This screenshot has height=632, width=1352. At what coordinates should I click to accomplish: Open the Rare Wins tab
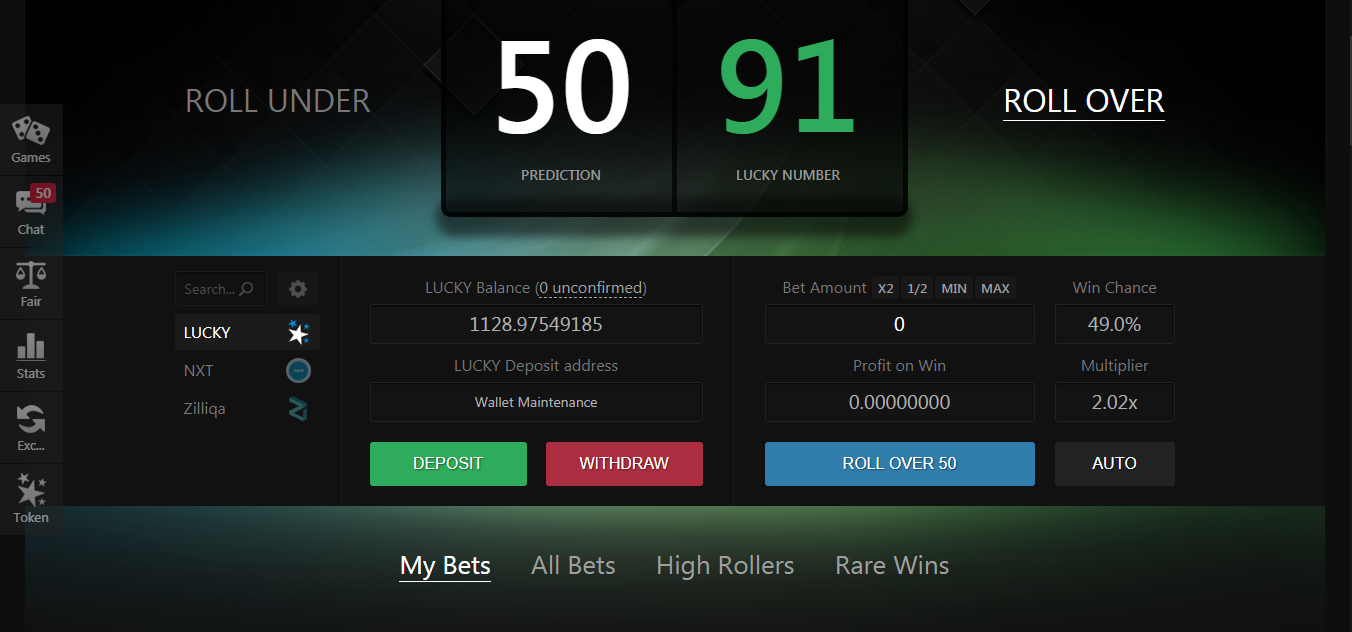[x=892, y=566]
